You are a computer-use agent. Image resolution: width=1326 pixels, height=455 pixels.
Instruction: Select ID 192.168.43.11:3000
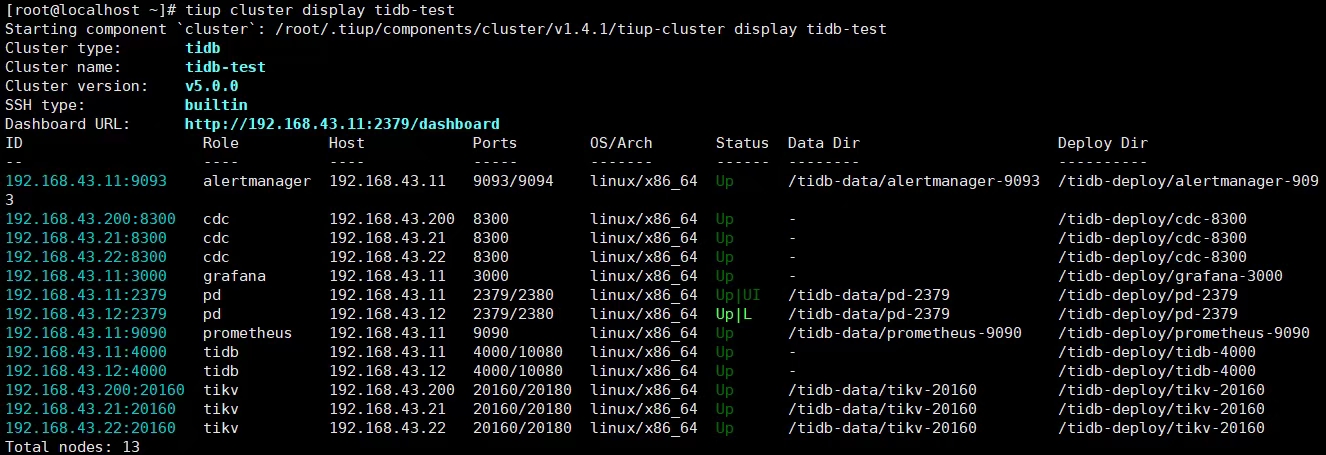click(x=86, y=276)
